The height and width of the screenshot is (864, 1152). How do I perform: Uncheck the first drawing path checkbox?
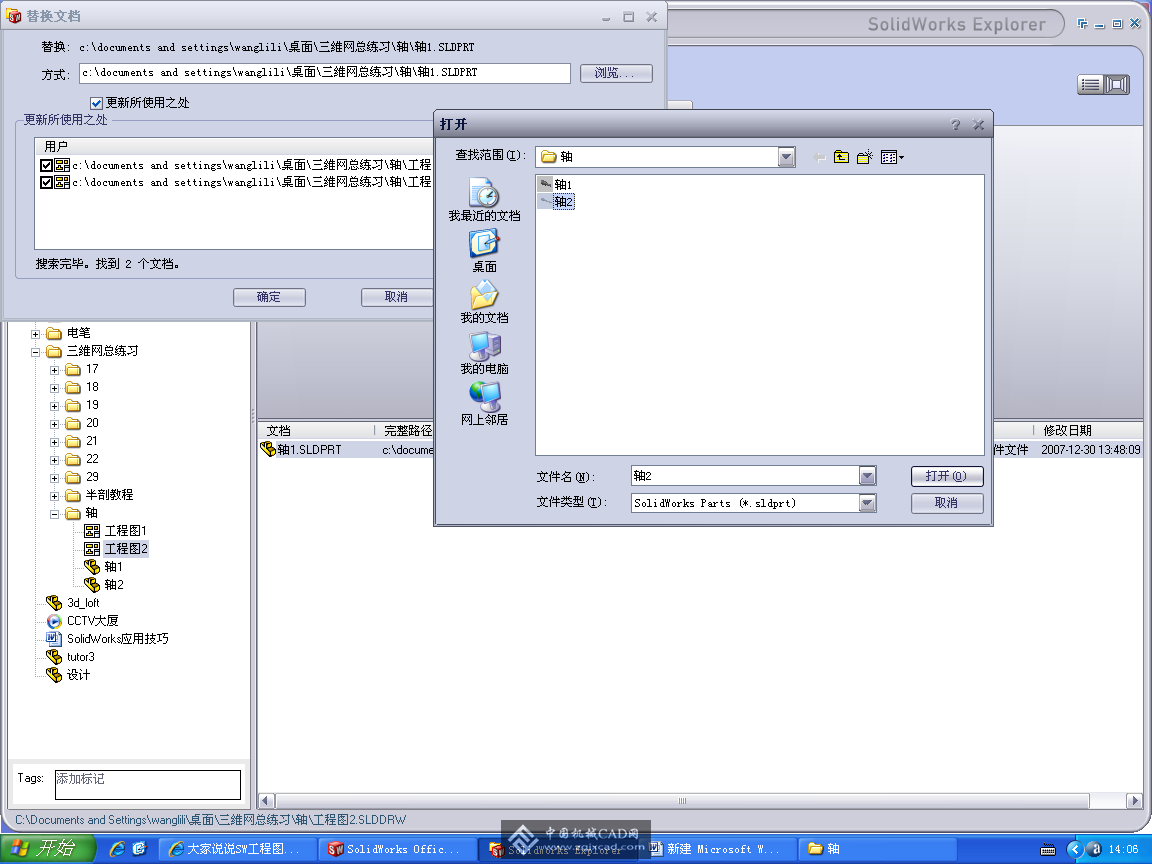coord(46,165)
